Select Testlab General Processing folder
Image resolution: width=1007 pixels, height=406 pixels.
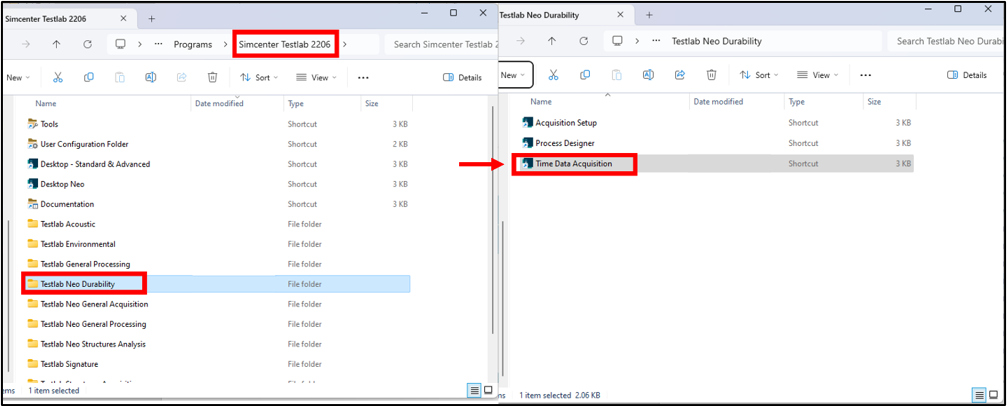79,263
